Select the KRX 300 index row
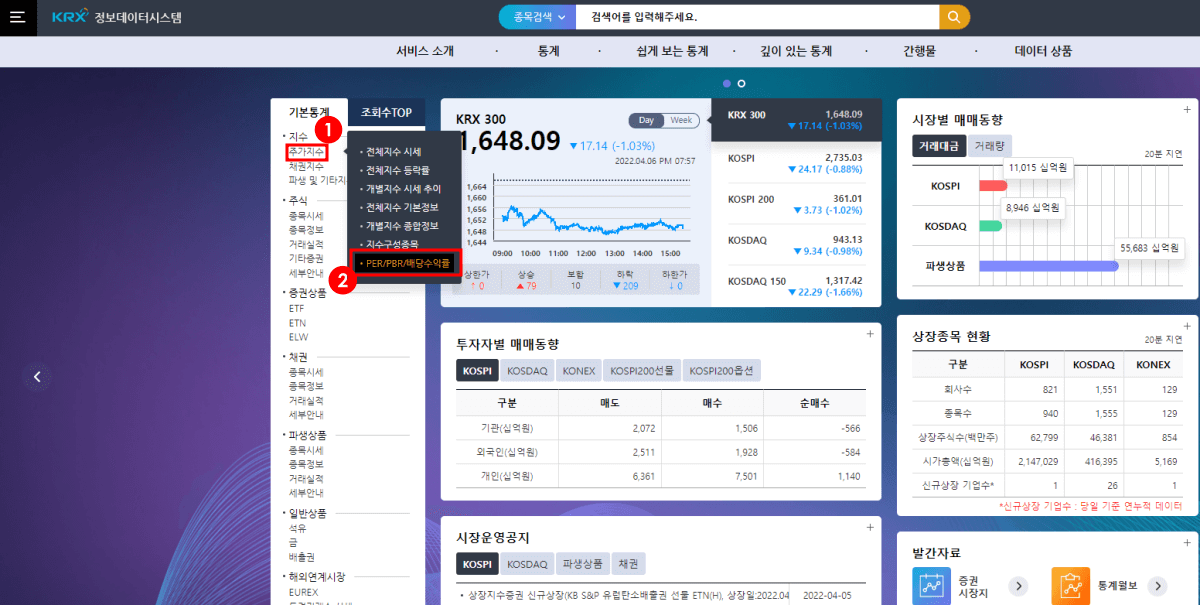This screenshot has width=1200, height=605. [x=796, y=120]
